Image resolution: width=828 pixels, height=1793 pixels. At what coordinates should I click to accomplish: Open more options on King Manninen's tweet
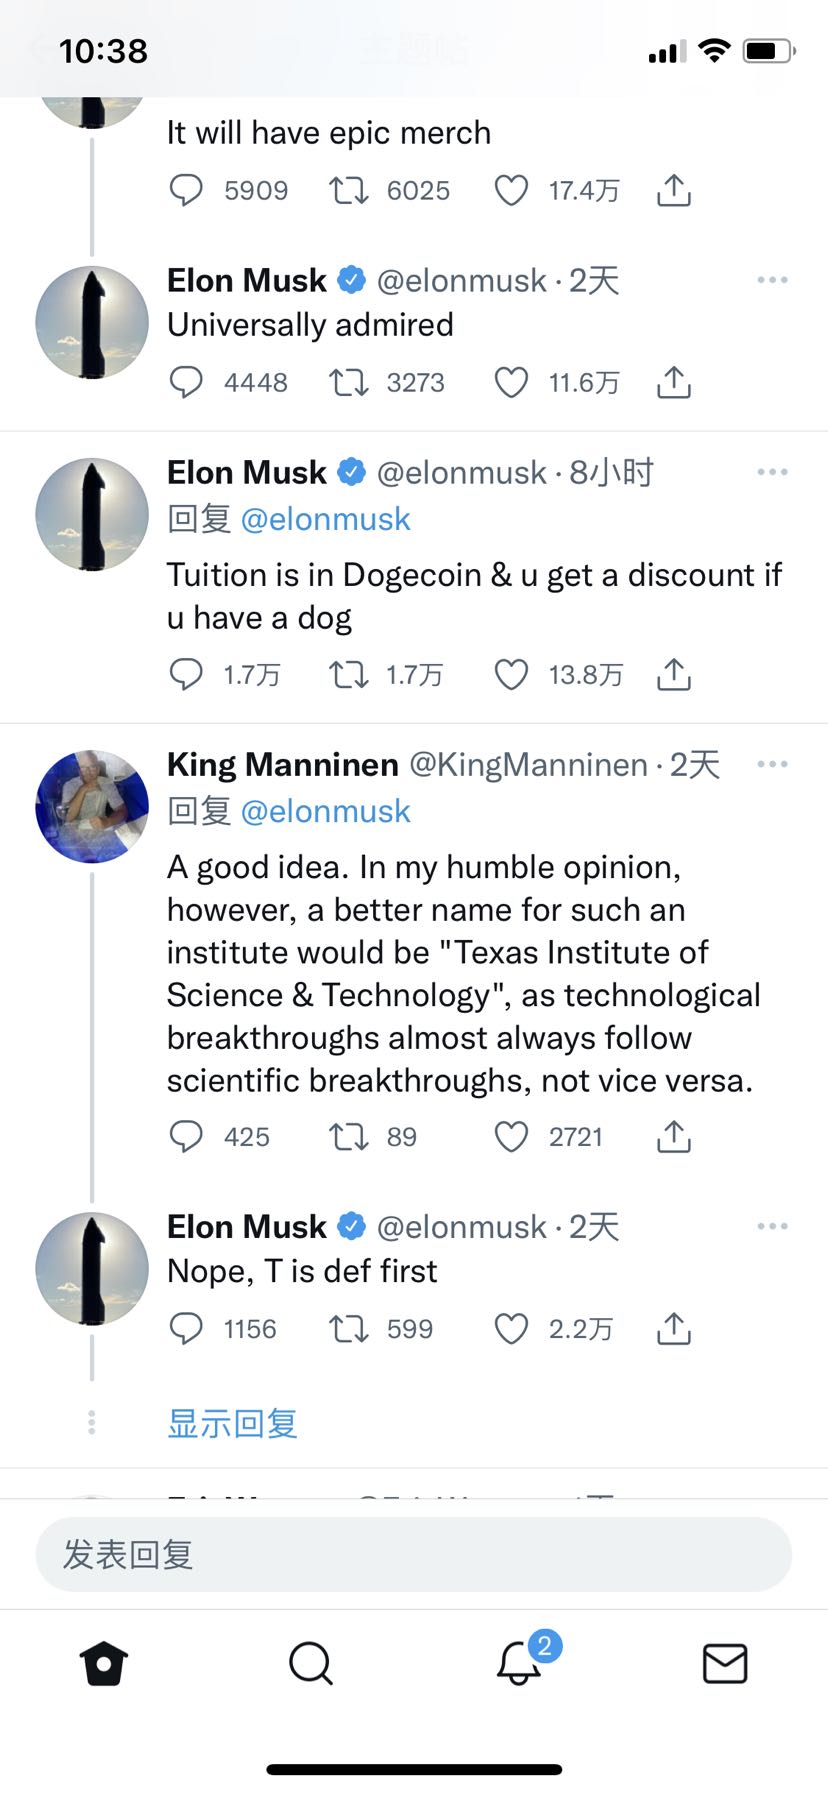point(772,764)
